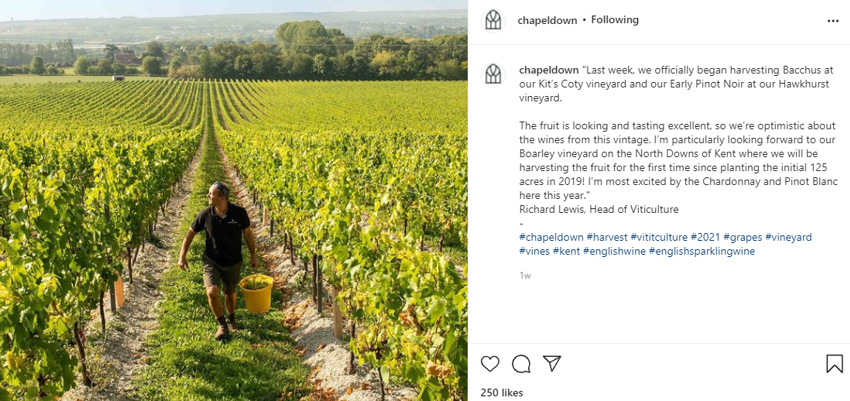Click chapeldown avatar beside the caption
The width and height of the screenshot is (850, 401).
pyautogui.click(x=493, y=74)
